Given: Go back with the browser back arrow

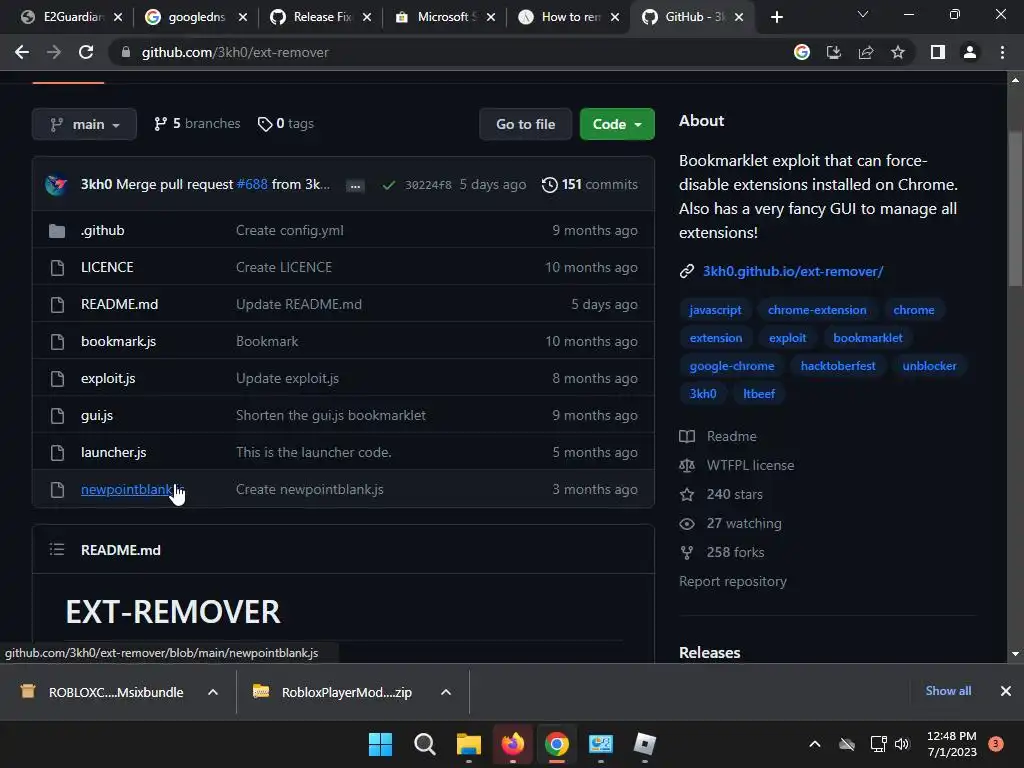Looking at the screenshot, I should click(x=22, y=52).
